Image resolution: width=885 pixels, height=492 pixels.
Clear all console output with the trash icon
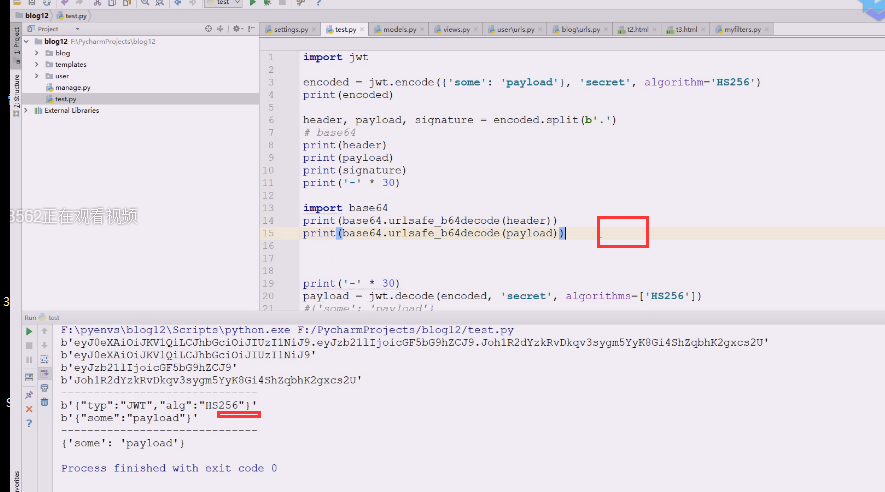[x=45, y=402]
